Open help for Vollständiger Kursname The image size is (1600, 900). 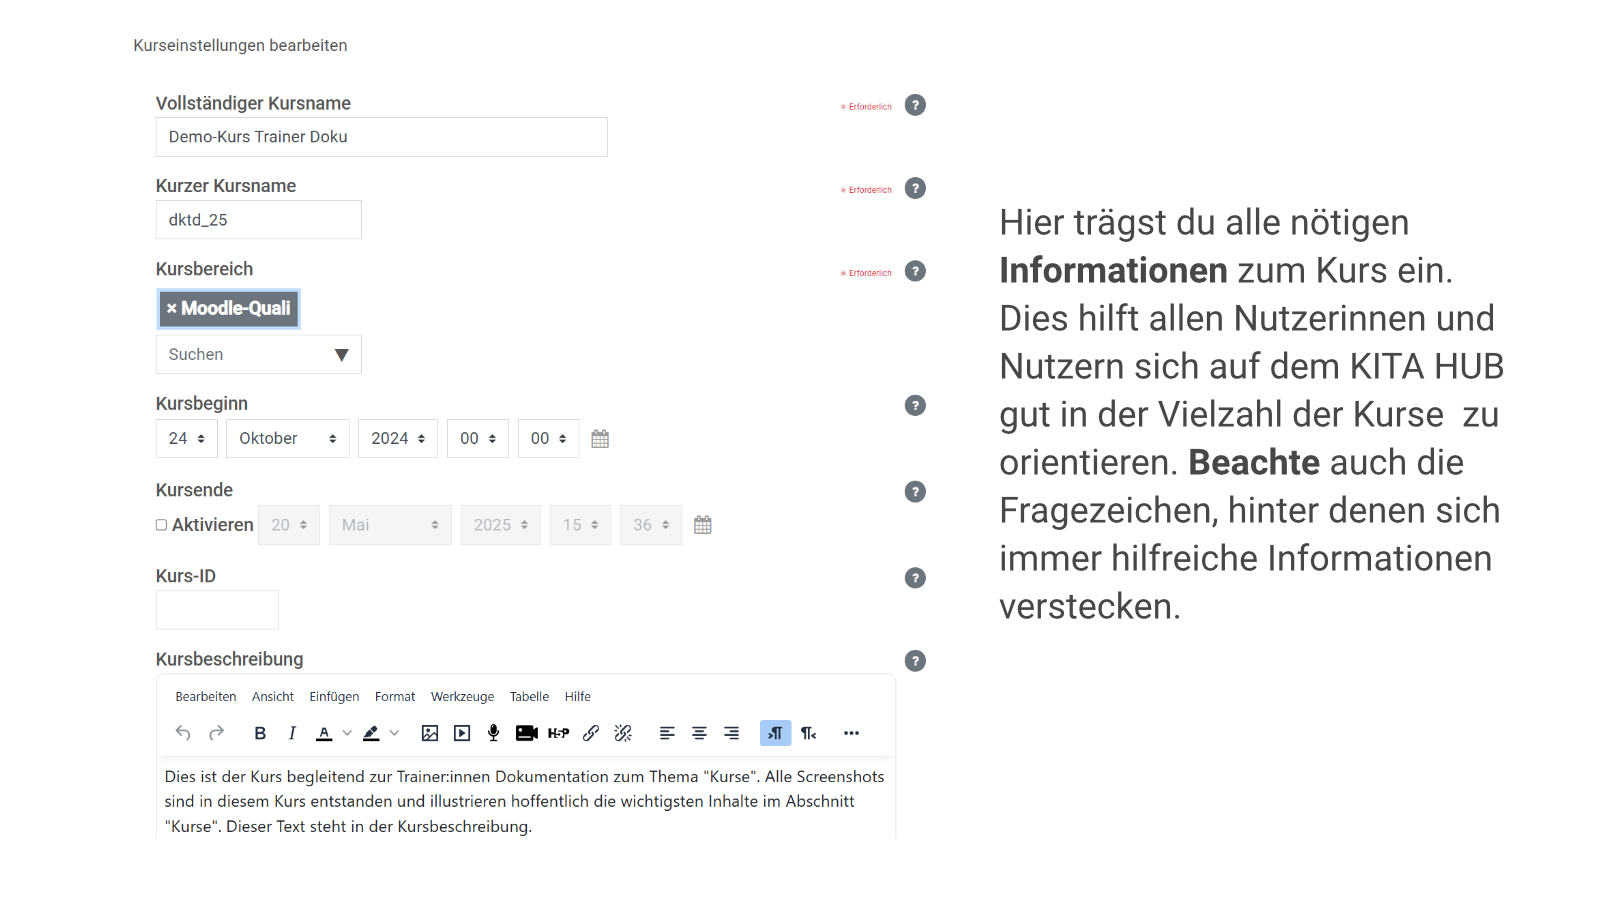coord(915,105)
